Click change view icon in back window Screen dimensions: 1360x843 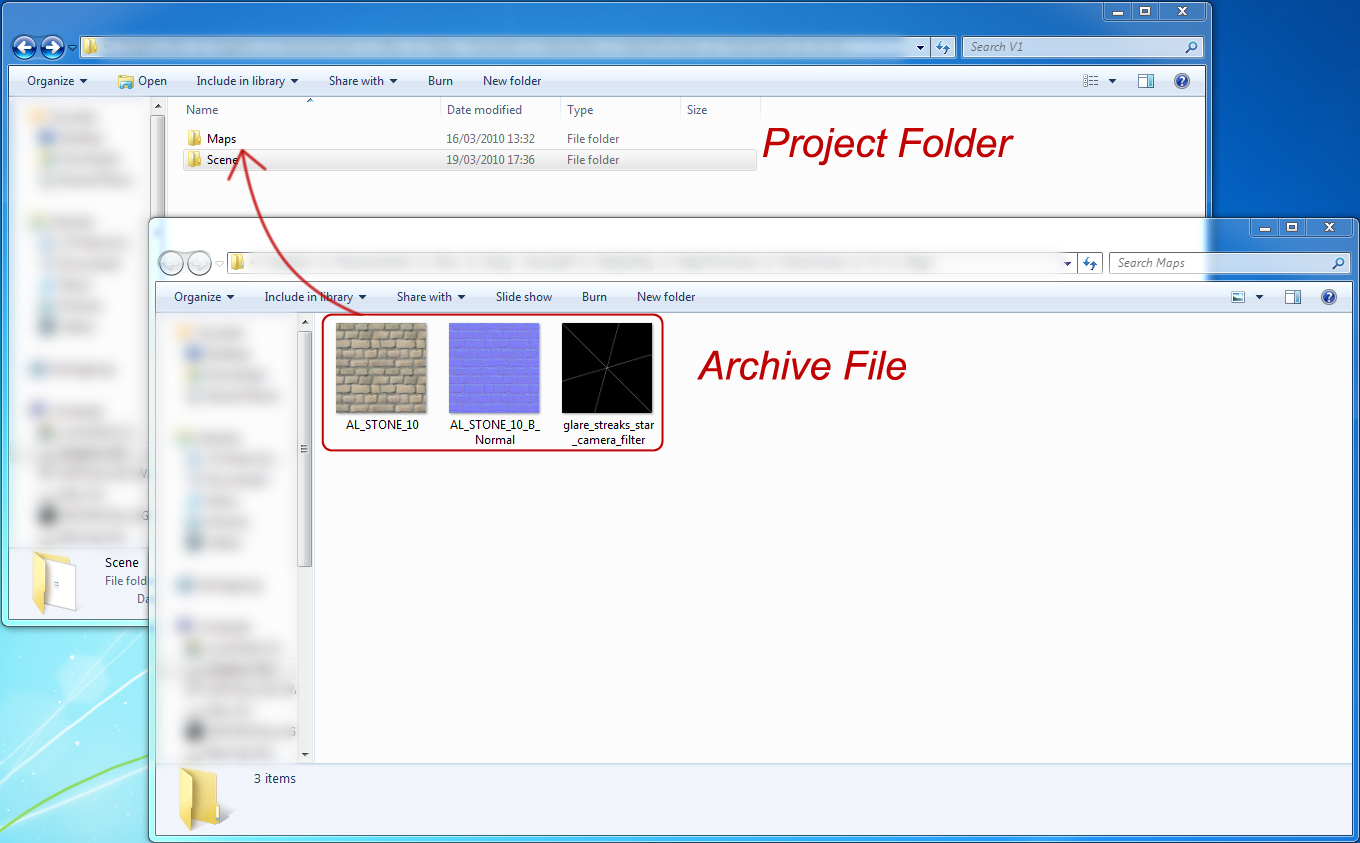[x=1091, y=81]
